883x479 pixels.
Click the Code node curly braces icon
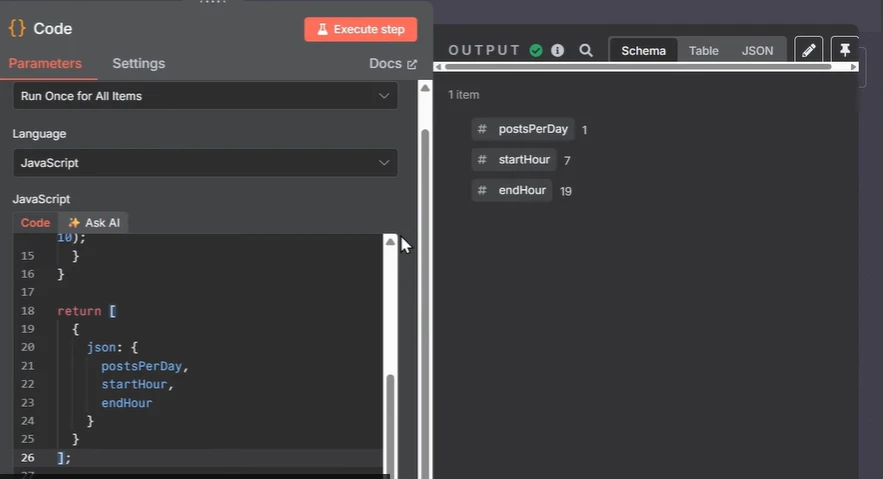point(17,28)
